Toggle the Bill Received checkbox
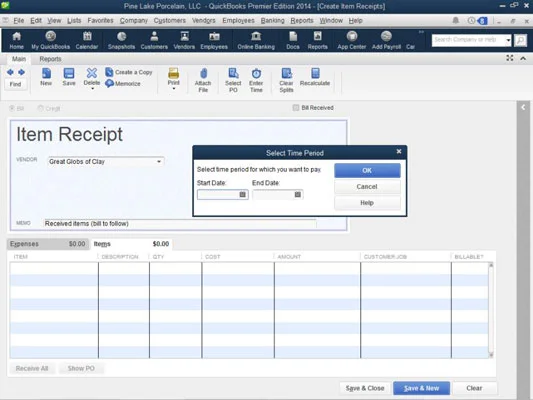533x400 pixels. pyautogui.click(x=296, y=108)
